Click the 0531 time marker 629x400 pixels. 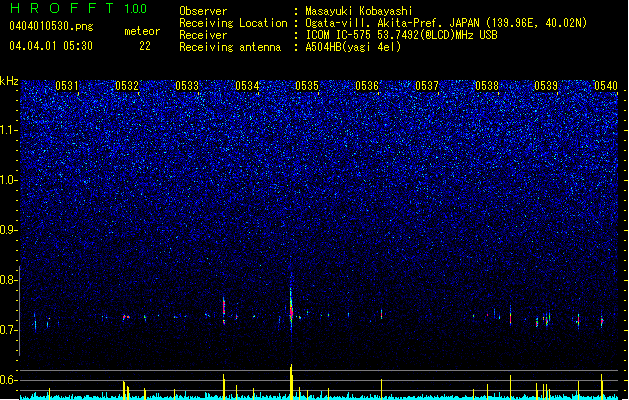click(67, 85)
